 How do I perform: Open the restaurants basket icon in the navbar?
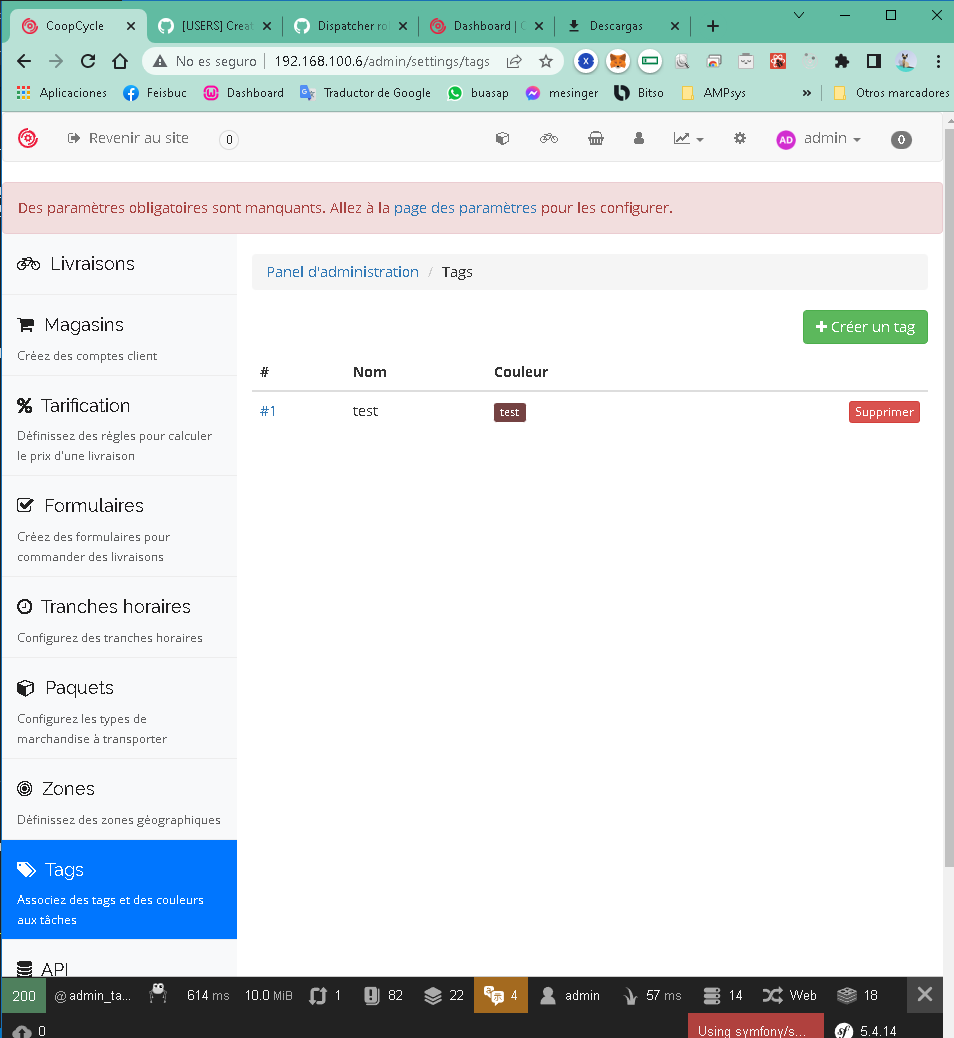click(596, 138)
